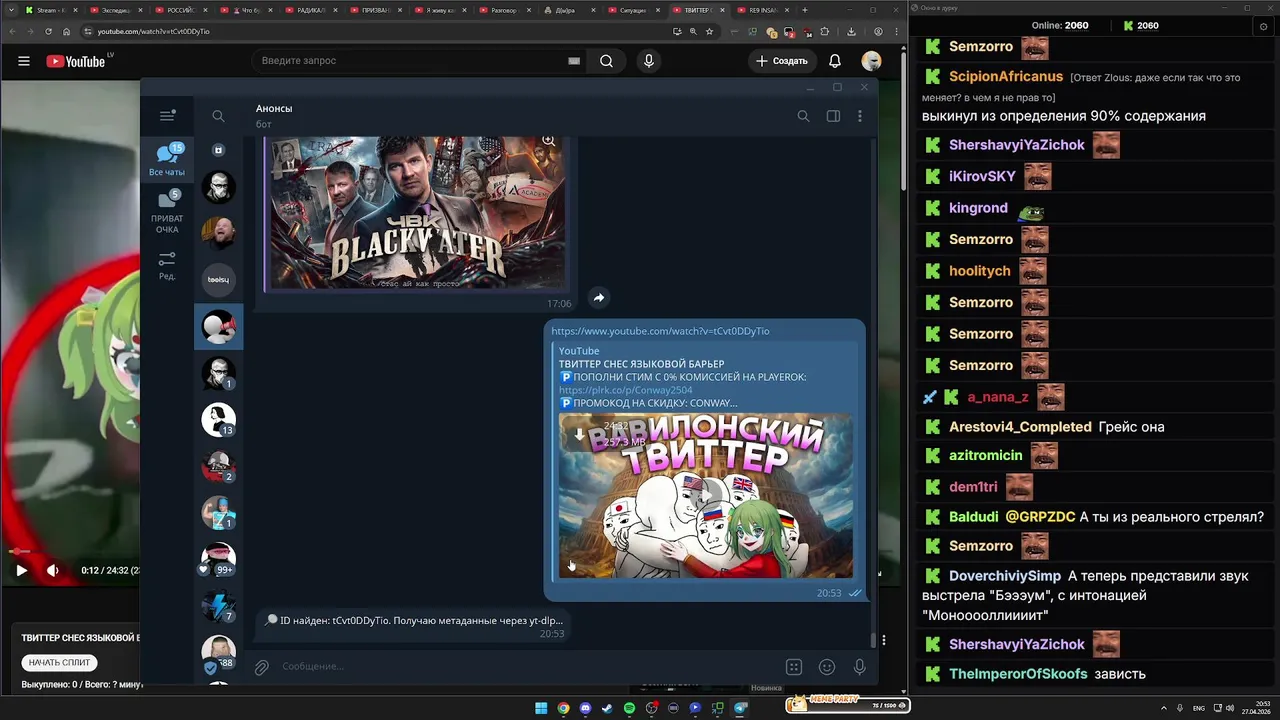
Task: Open the Meme Party taskbar widget
Action: click(x=848, y=705)
